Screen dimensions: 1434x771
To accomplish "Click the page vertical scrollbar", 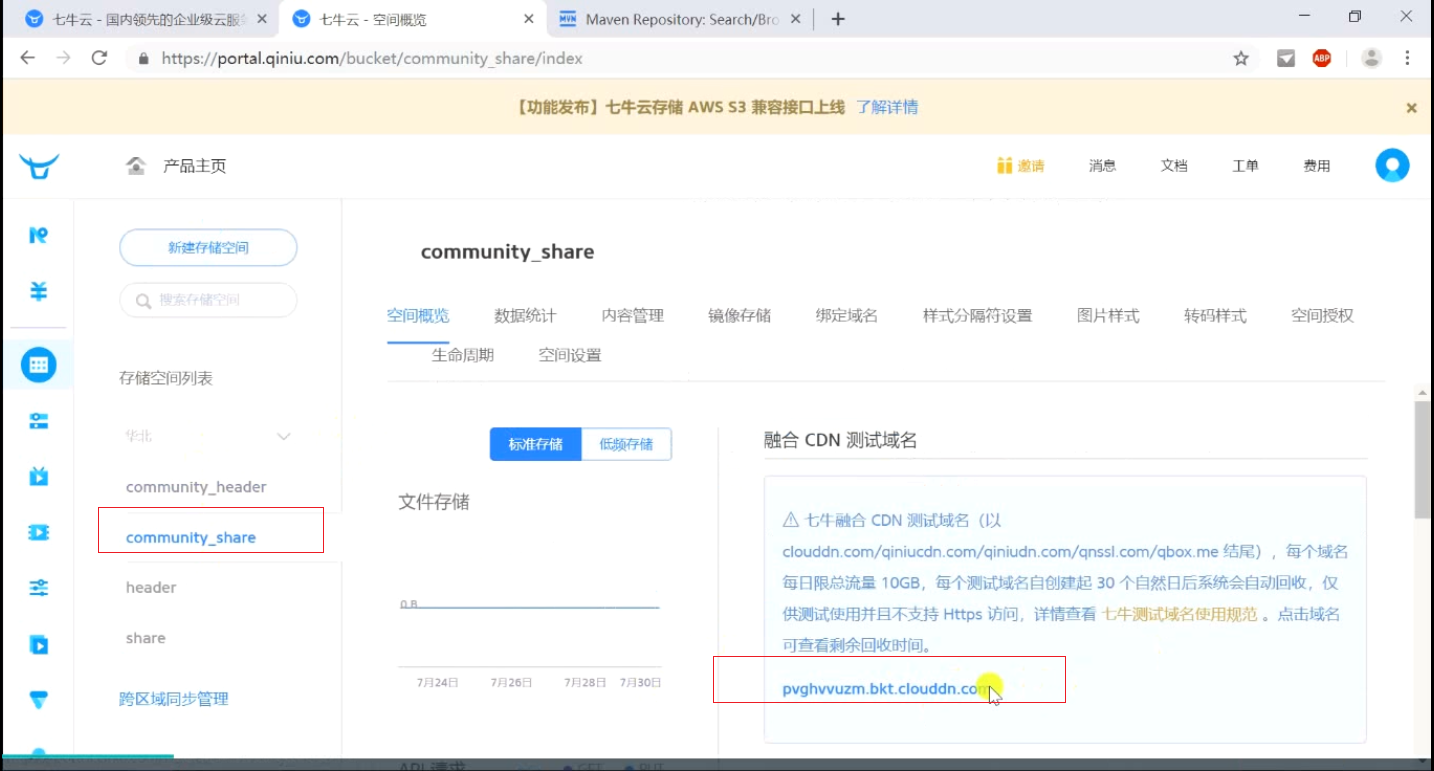I will (x=1423, y=460).
